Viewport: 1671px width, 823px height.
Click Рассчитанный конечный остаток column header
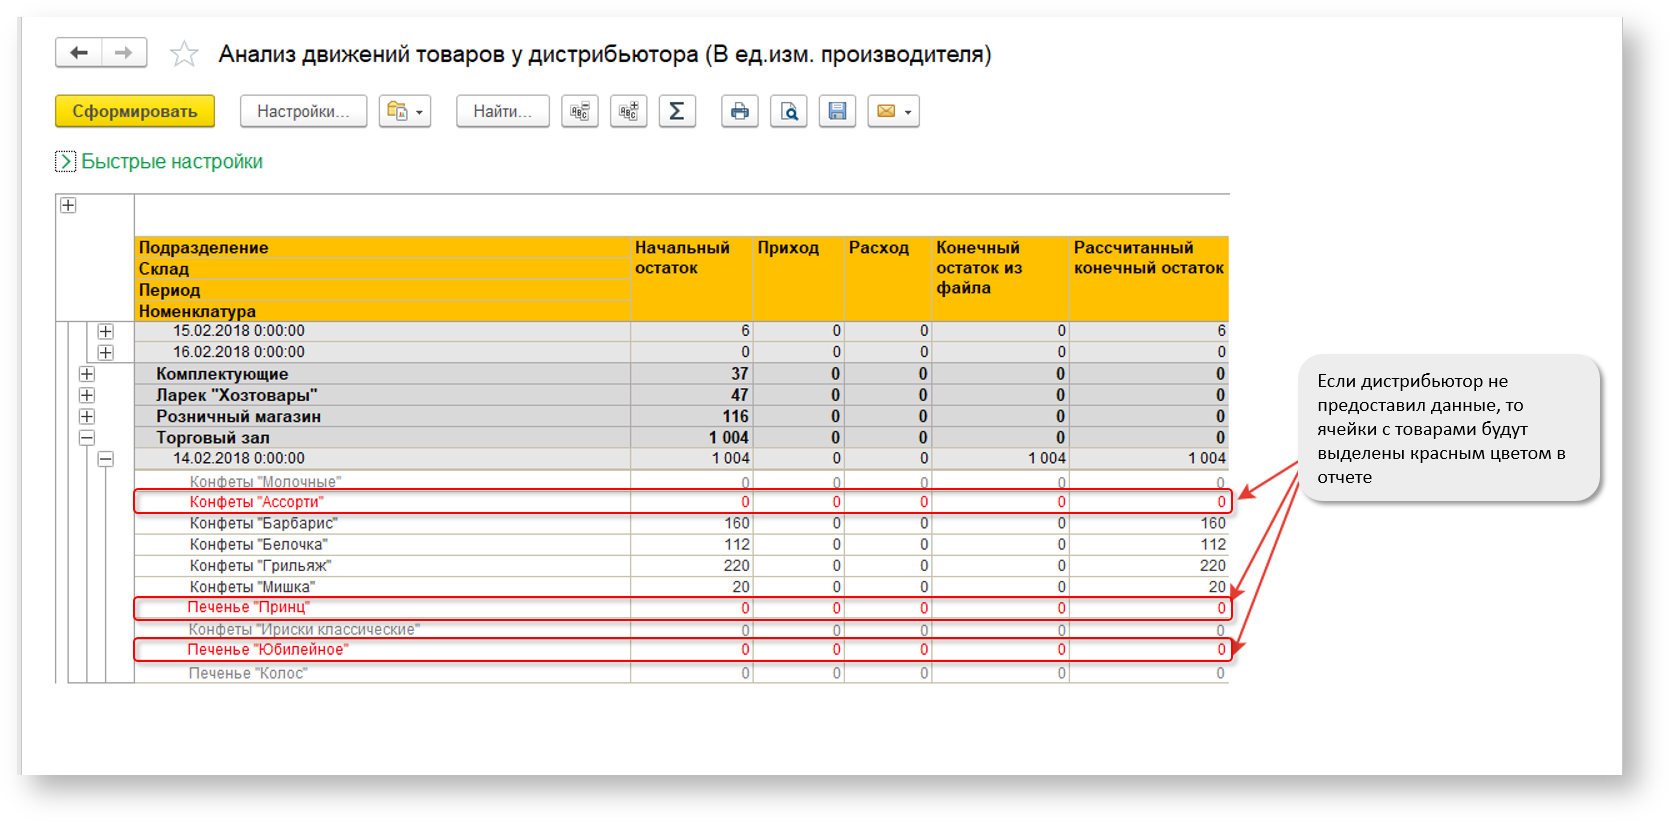pos(1149,279)
